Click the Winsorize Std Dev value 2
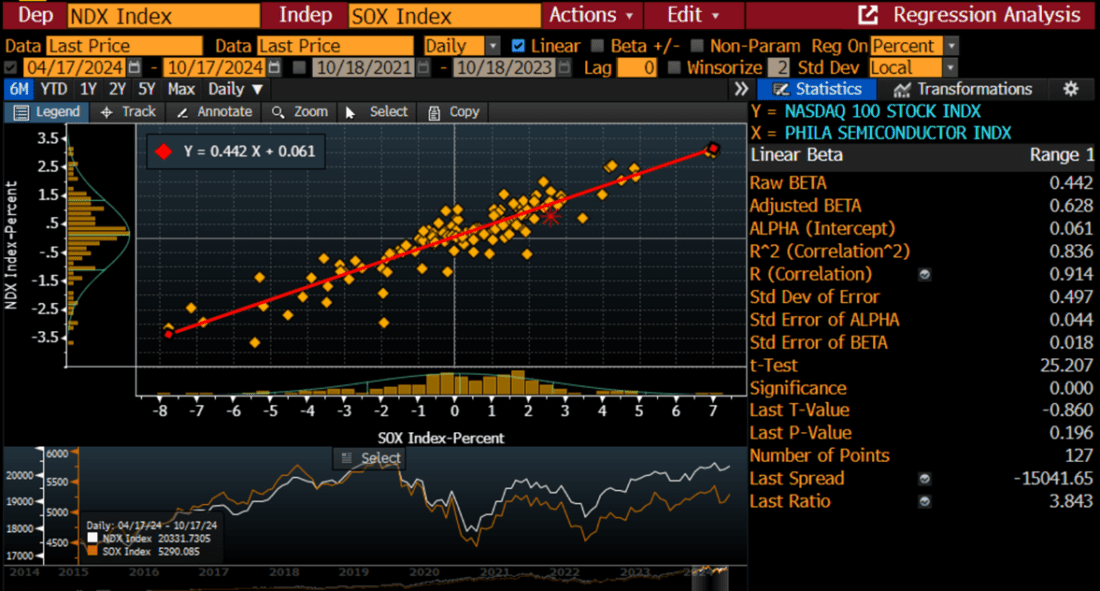Screen dimensions: 1100x591 pyautogui.click(x=778, y=67)
